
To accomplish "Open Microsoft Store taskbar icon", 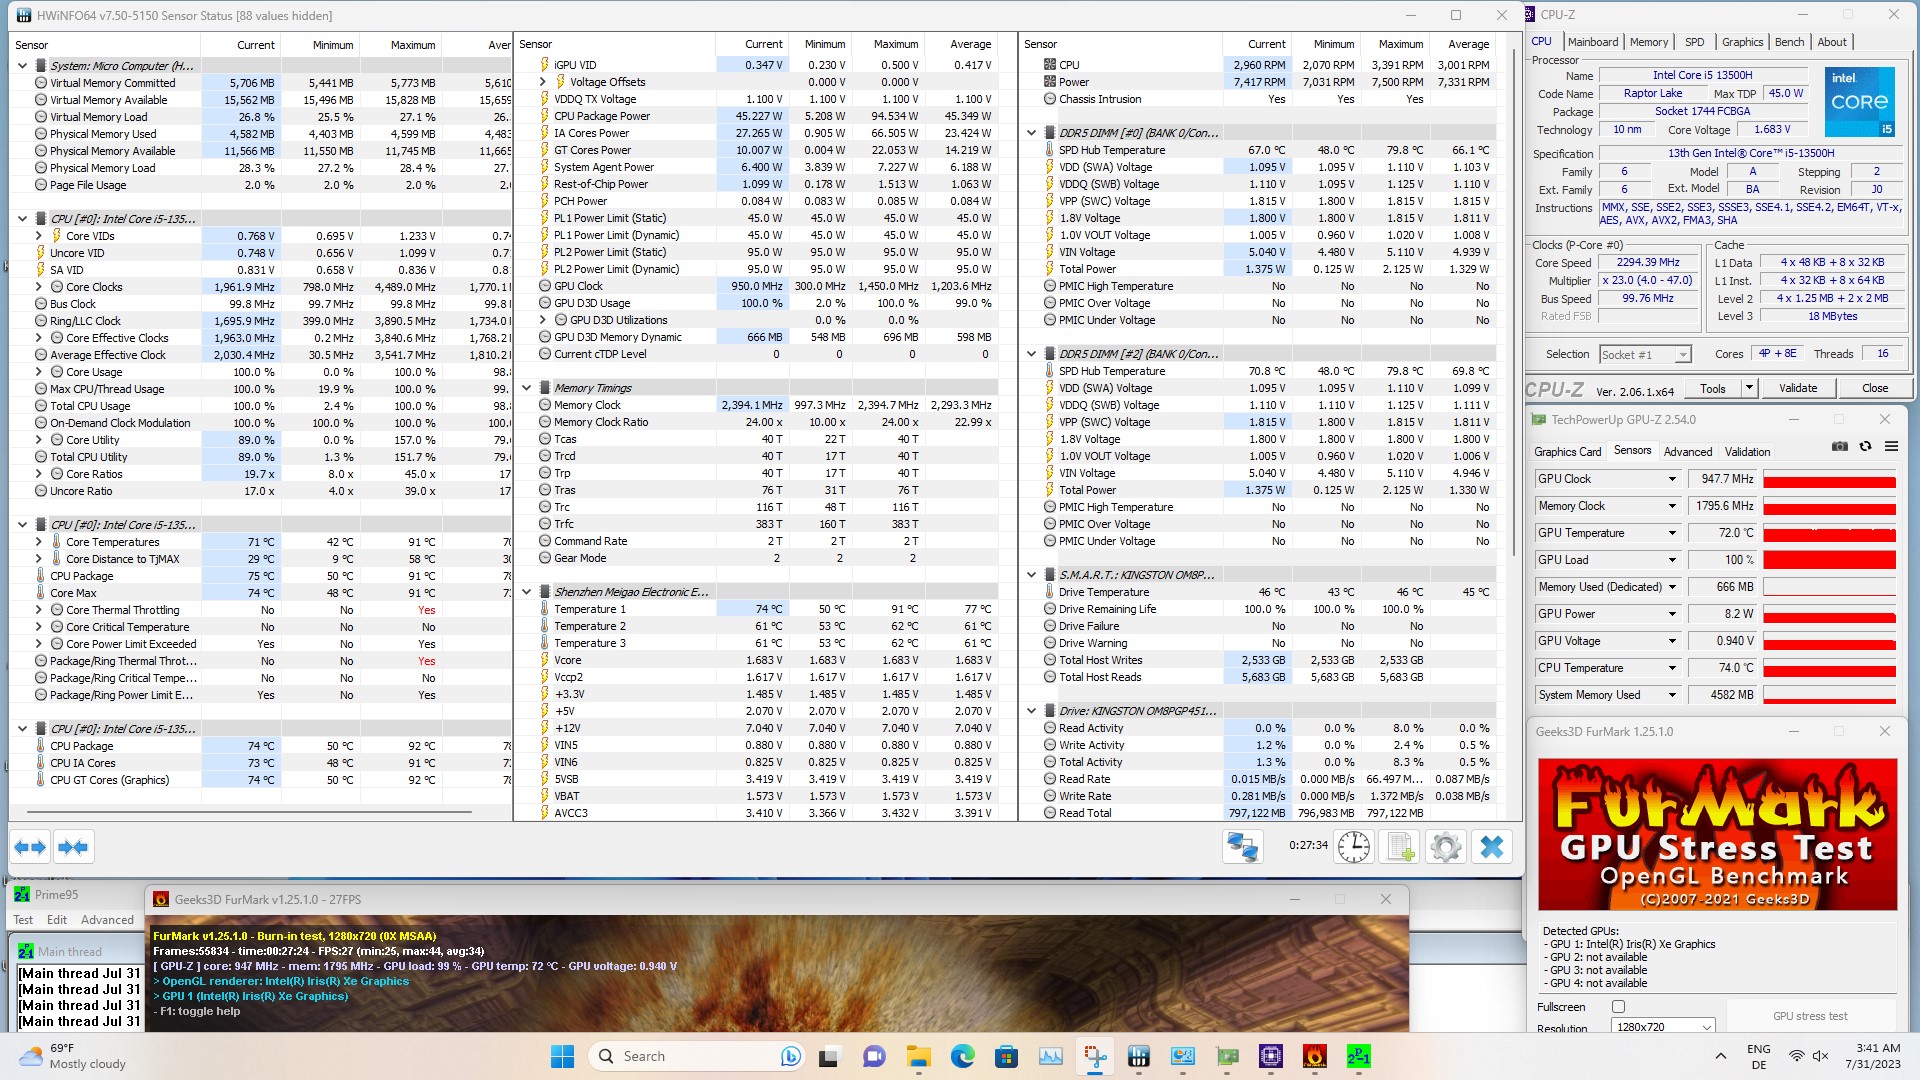I will click(1006, 1056).
